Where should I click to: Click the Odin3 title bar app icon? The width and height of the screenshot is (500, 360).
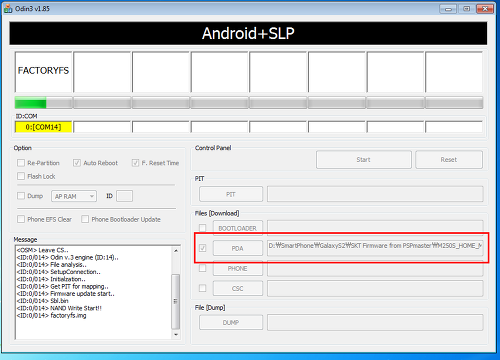tap(8, 8)
